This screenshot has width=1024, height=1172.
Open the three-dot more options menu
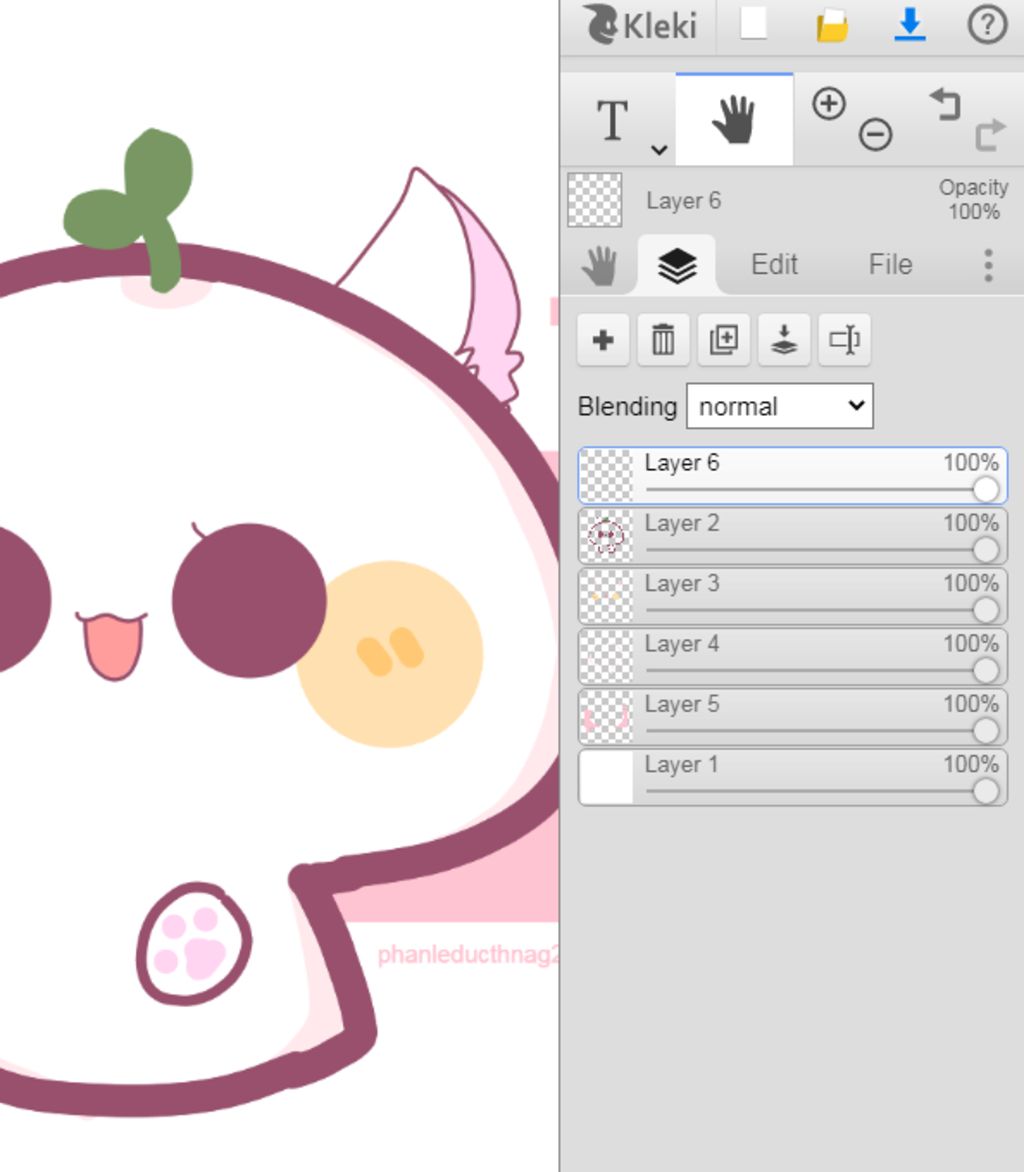[988, 265]
